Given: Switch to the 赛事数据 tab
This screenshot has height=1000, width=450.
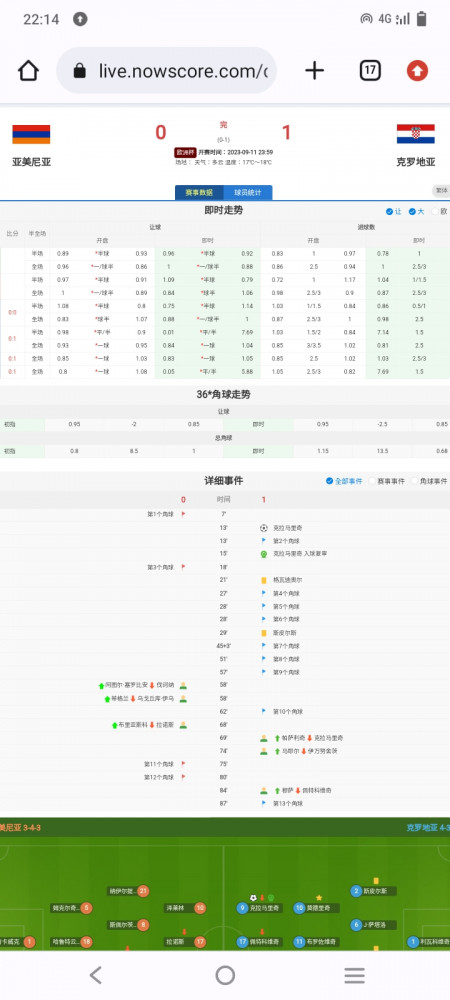Looking at the screenshot, I should pos(200,193).
